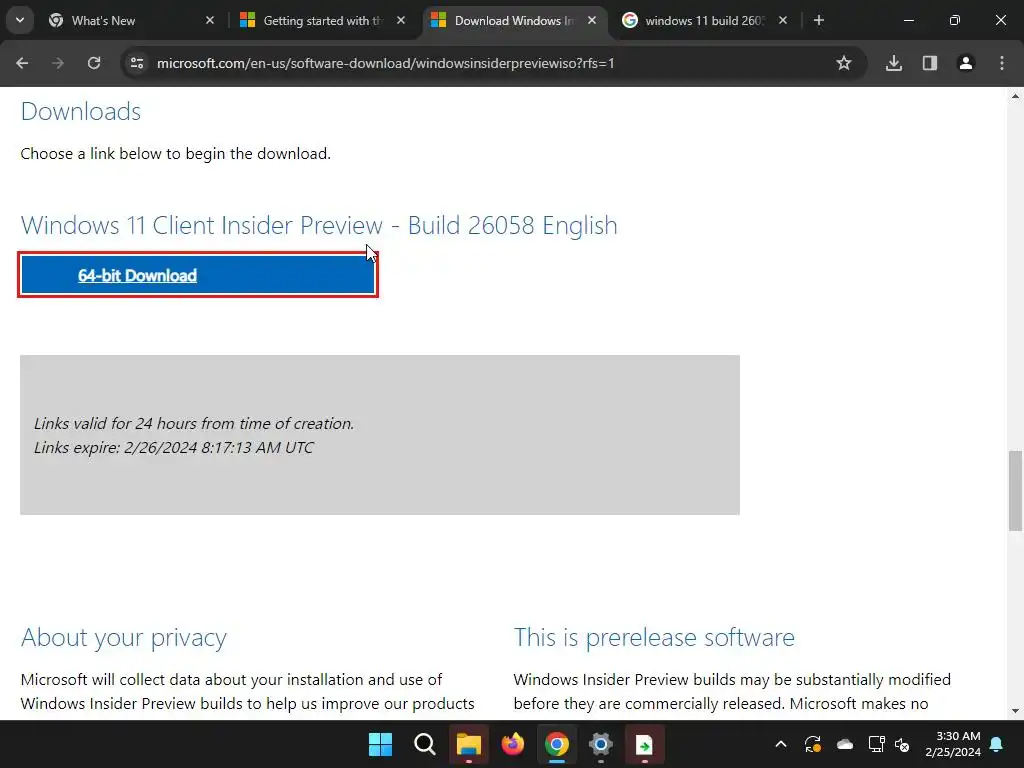
Task: Open Firefox from the taskbar
Action: 513,744
